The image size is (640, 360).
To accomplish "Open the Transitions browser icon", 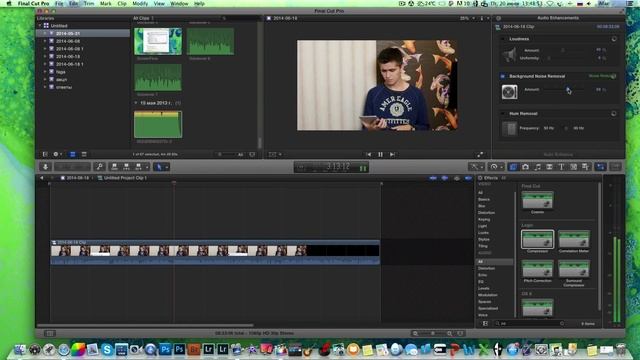I will coord(549,167).
